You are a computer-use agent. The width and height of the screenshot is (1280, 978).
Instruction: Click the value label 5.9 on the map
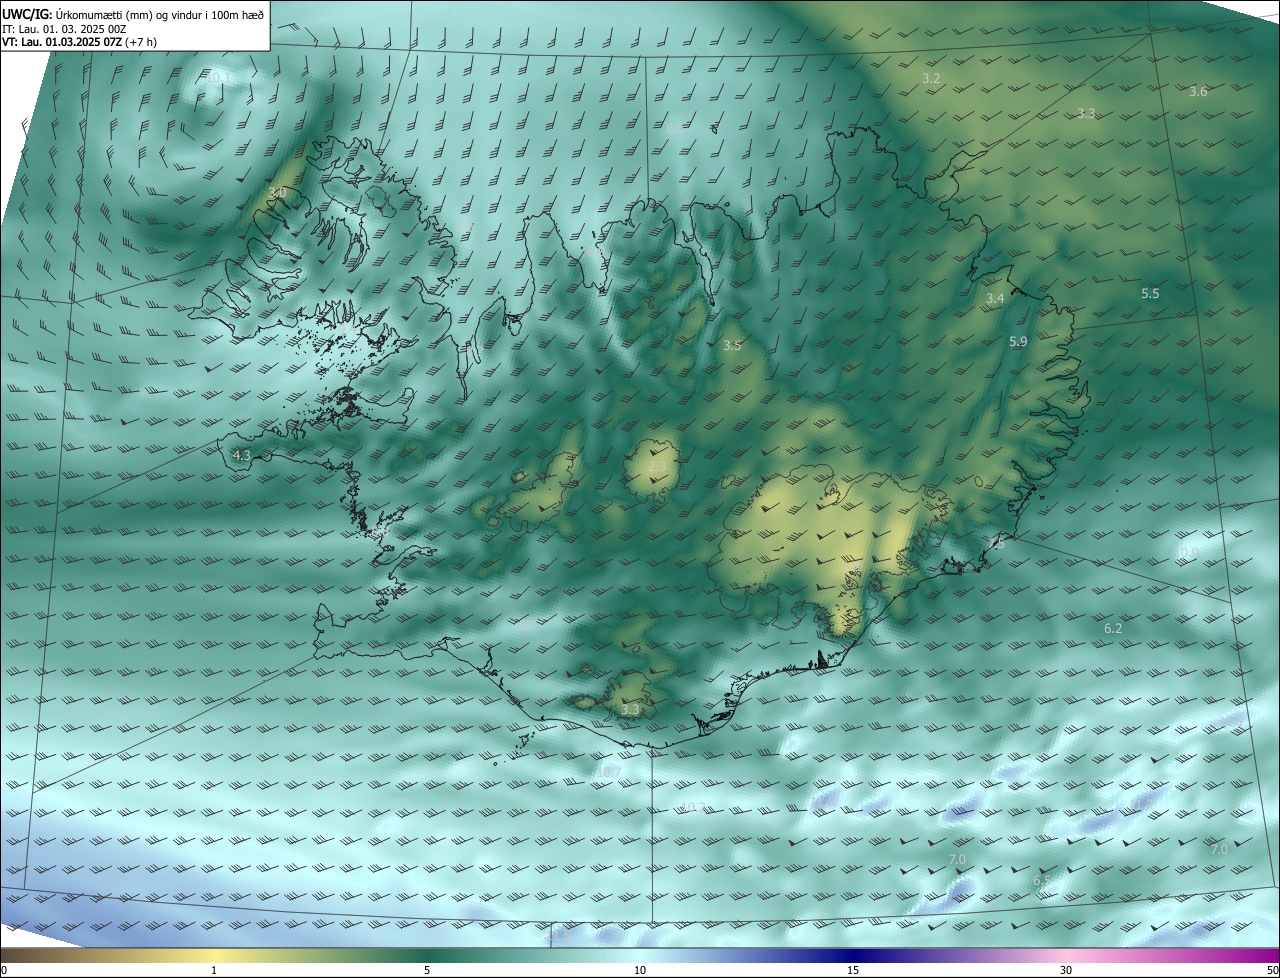pyautogui.click(x=1018, y=342)
